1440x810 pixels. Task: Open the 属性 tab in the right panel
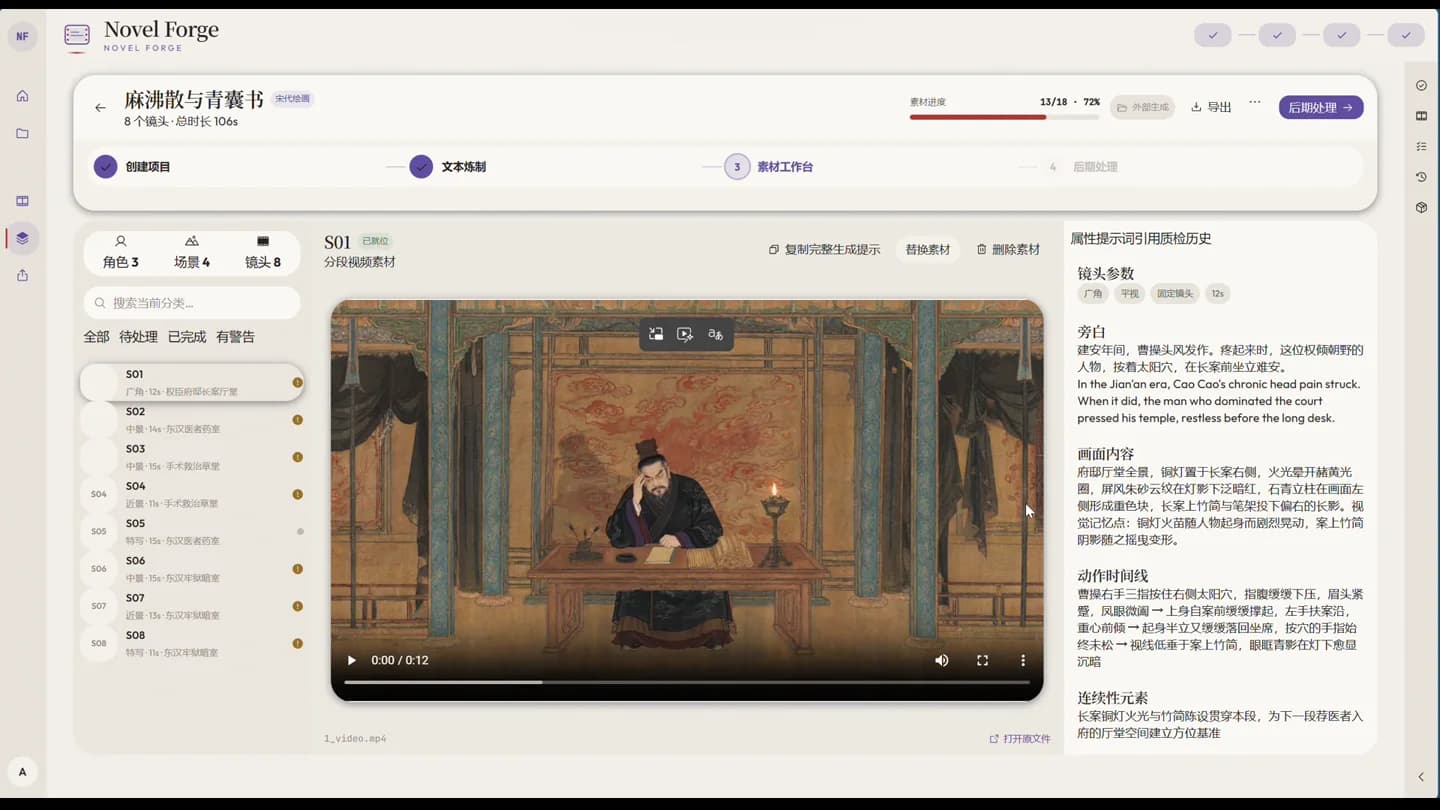(x=1084, y=239)
